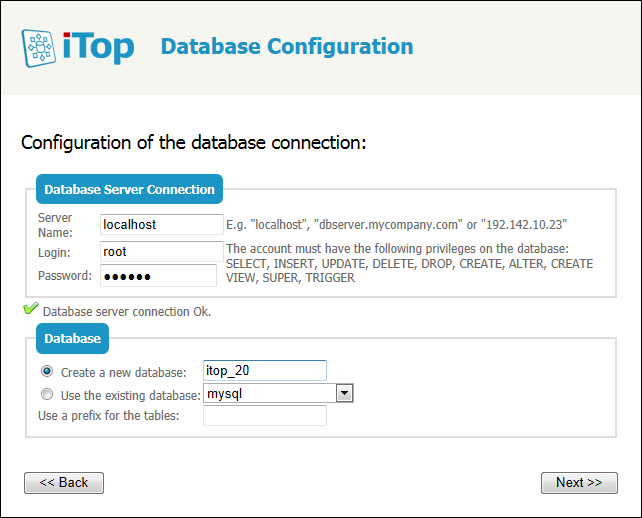Click the new database name field itop_20
Screen dimensions: 642x518
point(264,371)
